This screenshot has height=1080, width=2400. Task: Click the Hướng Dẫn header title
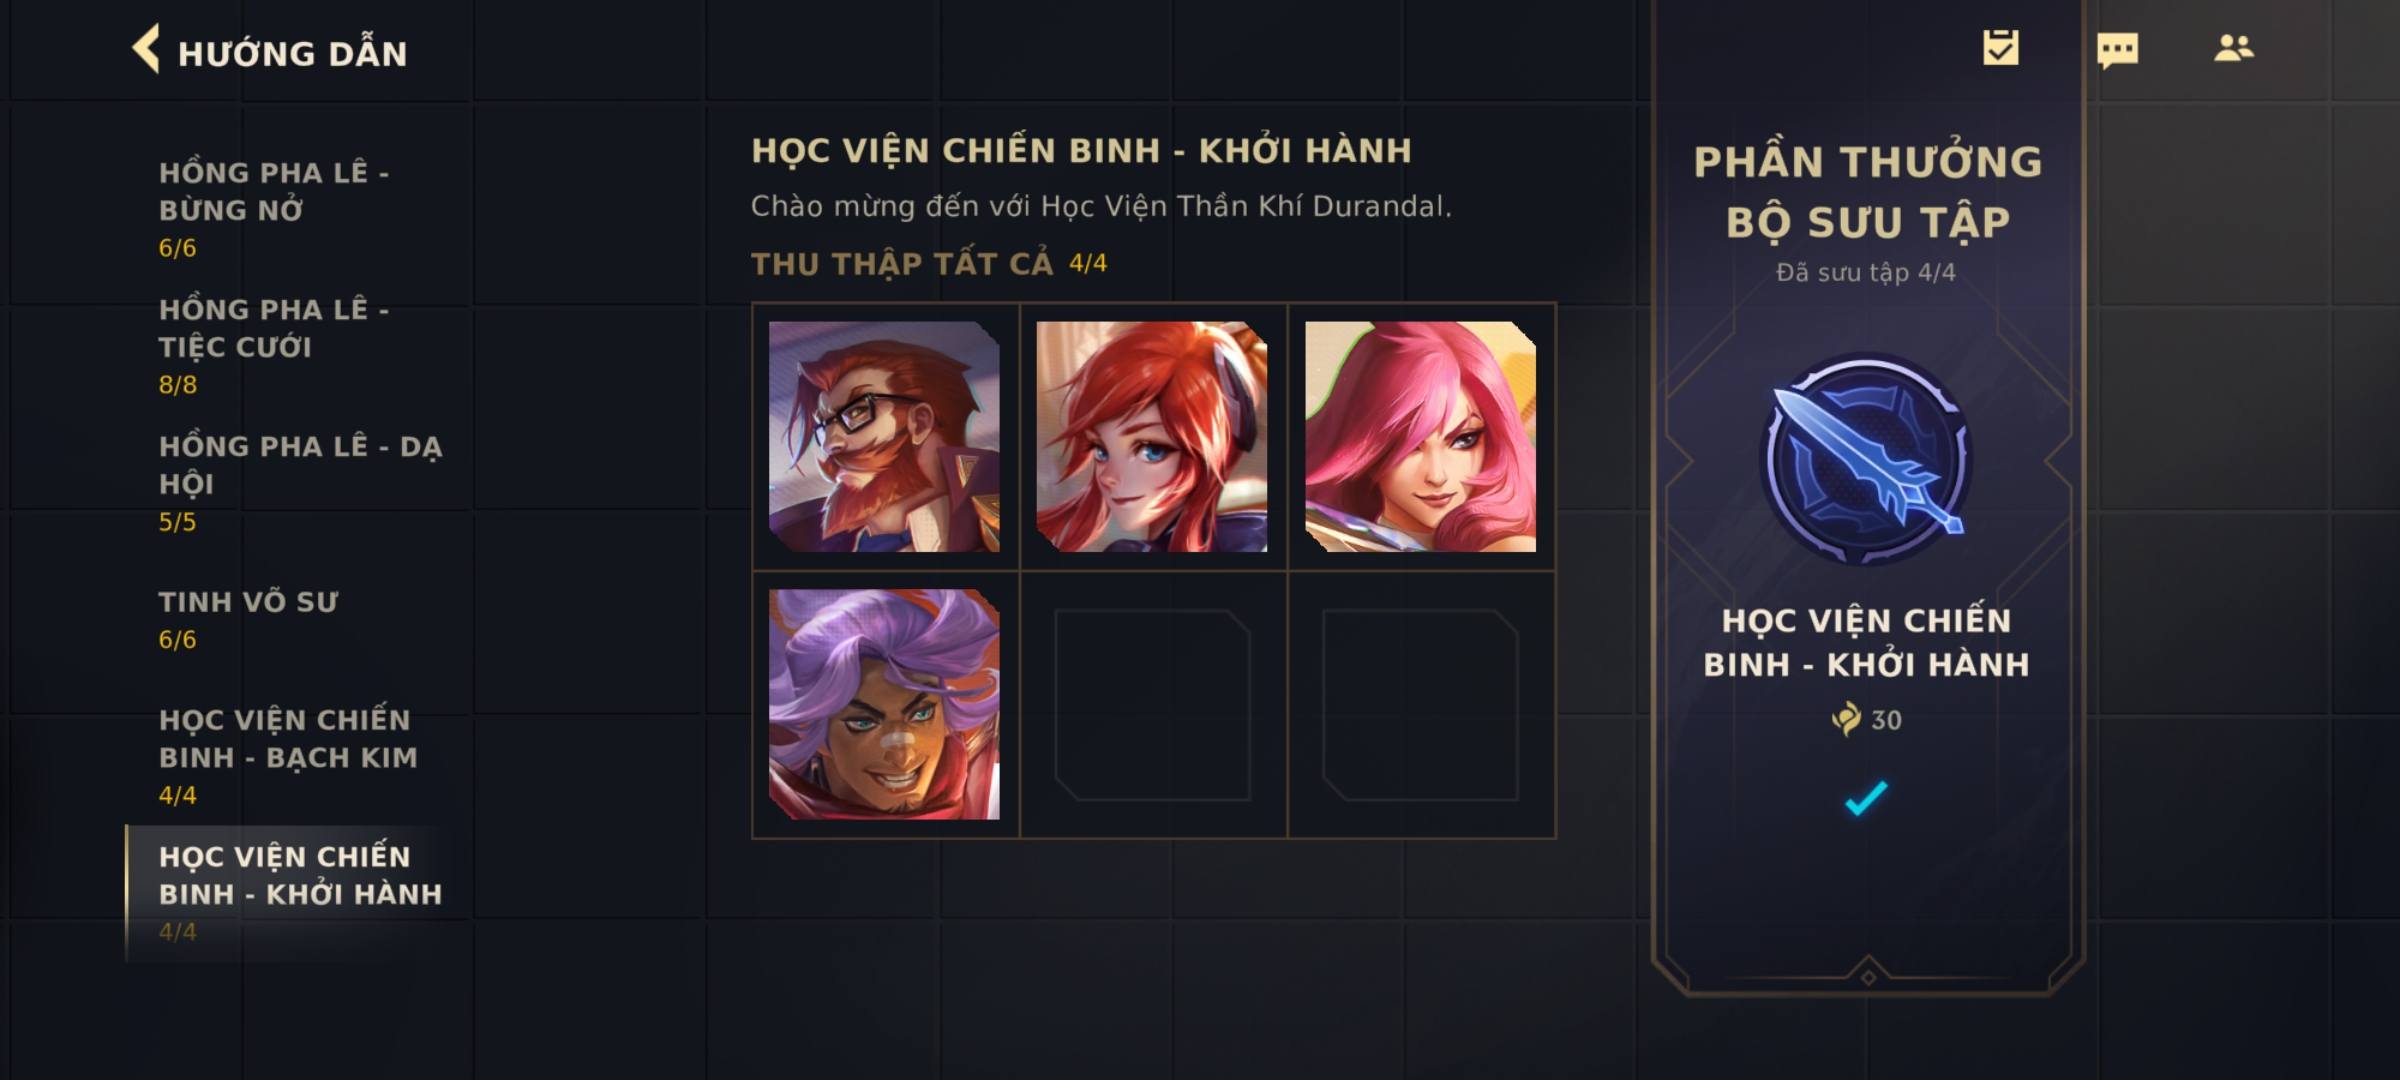(x=292, y=53)
